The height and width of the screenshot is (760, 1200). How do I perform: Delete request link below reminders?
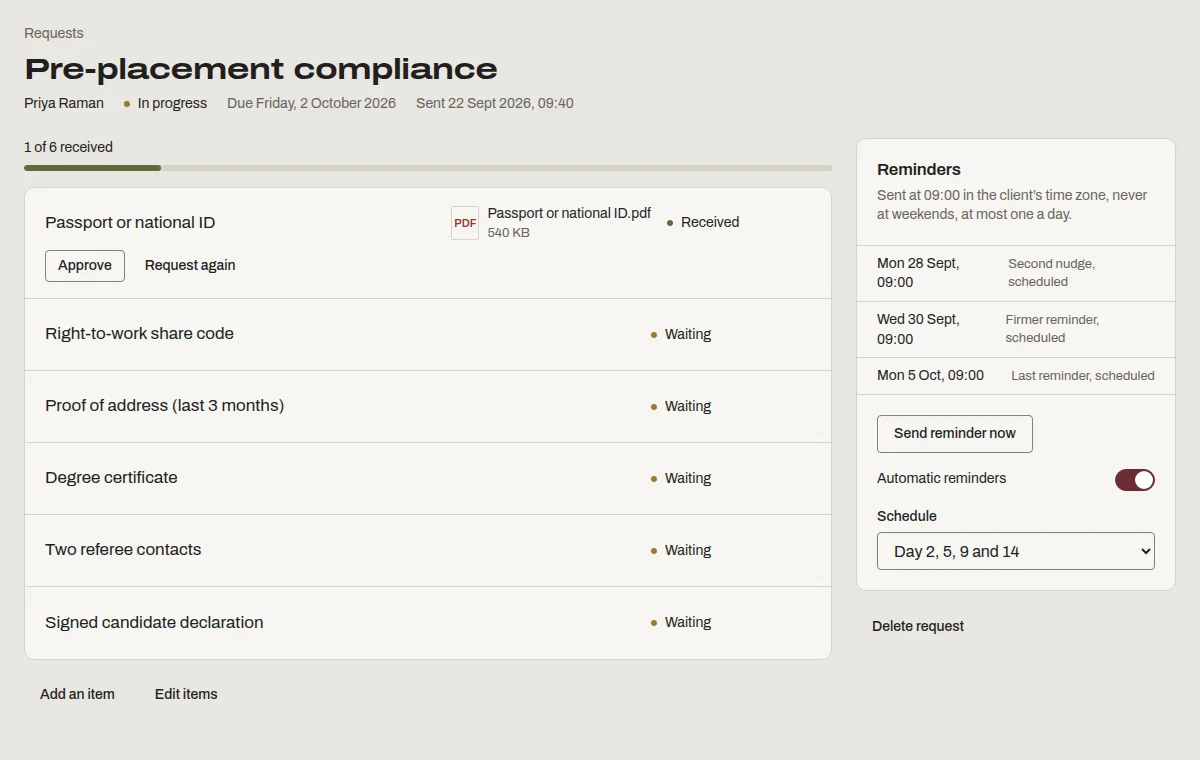pos(918,626)
